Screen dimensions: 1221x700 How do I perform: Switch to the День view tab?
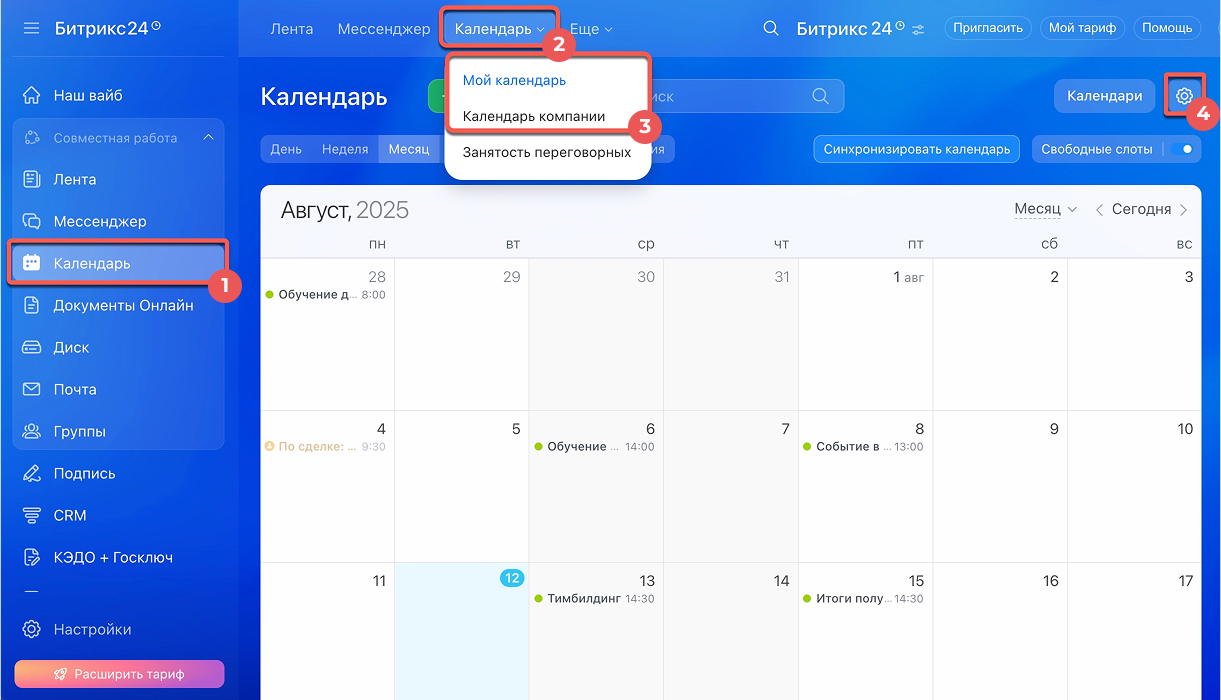point(286,149)
